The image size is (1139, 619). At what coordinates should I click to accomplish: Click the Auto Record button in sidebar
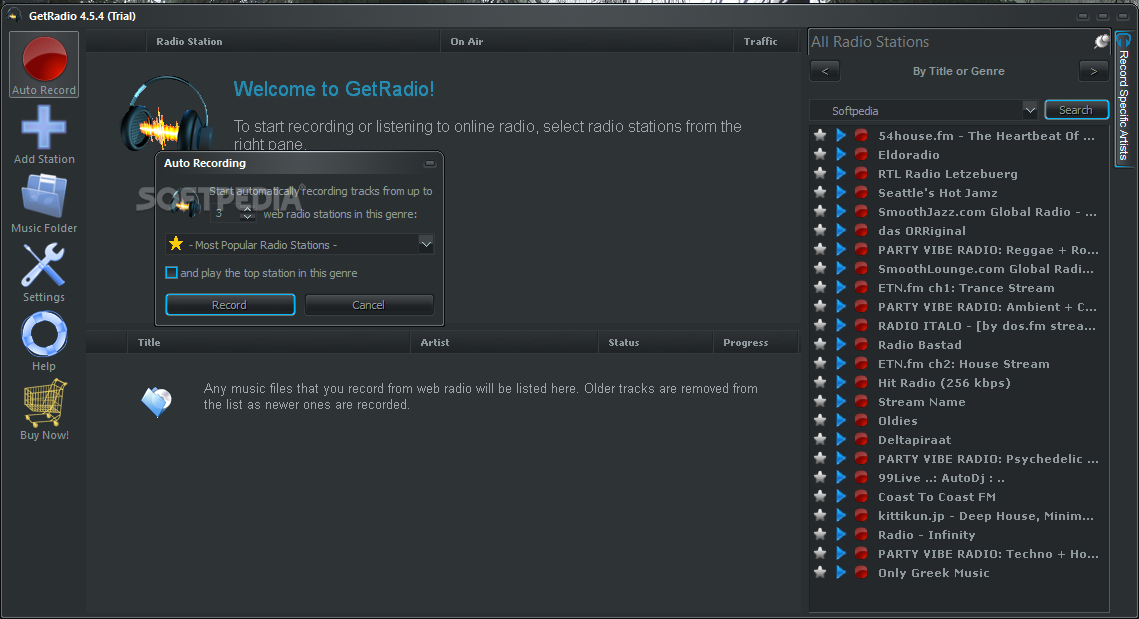(x=44, y=65)
